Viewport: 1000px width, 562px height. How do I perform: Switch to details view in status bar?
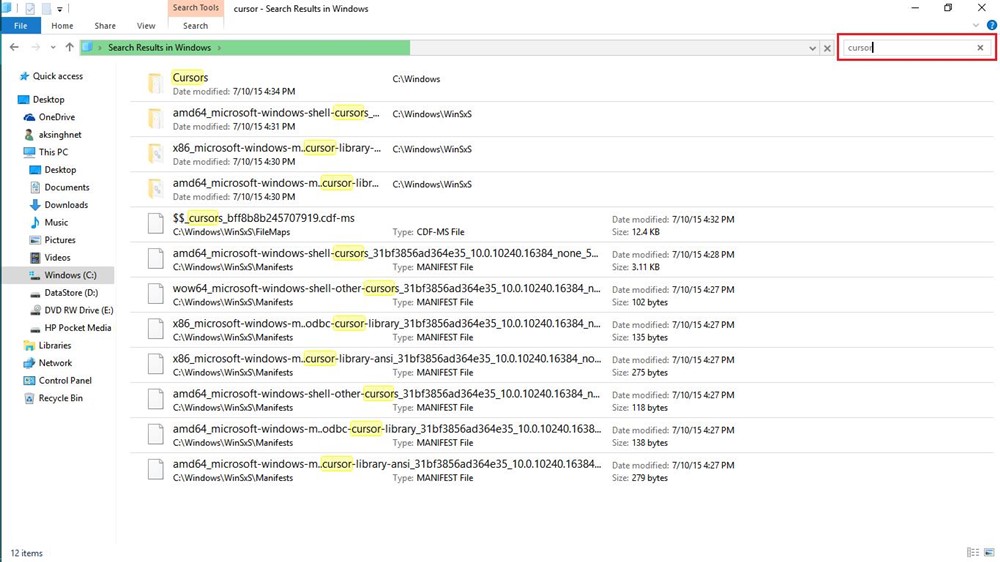pyautogui.click(x=973, y=552)
